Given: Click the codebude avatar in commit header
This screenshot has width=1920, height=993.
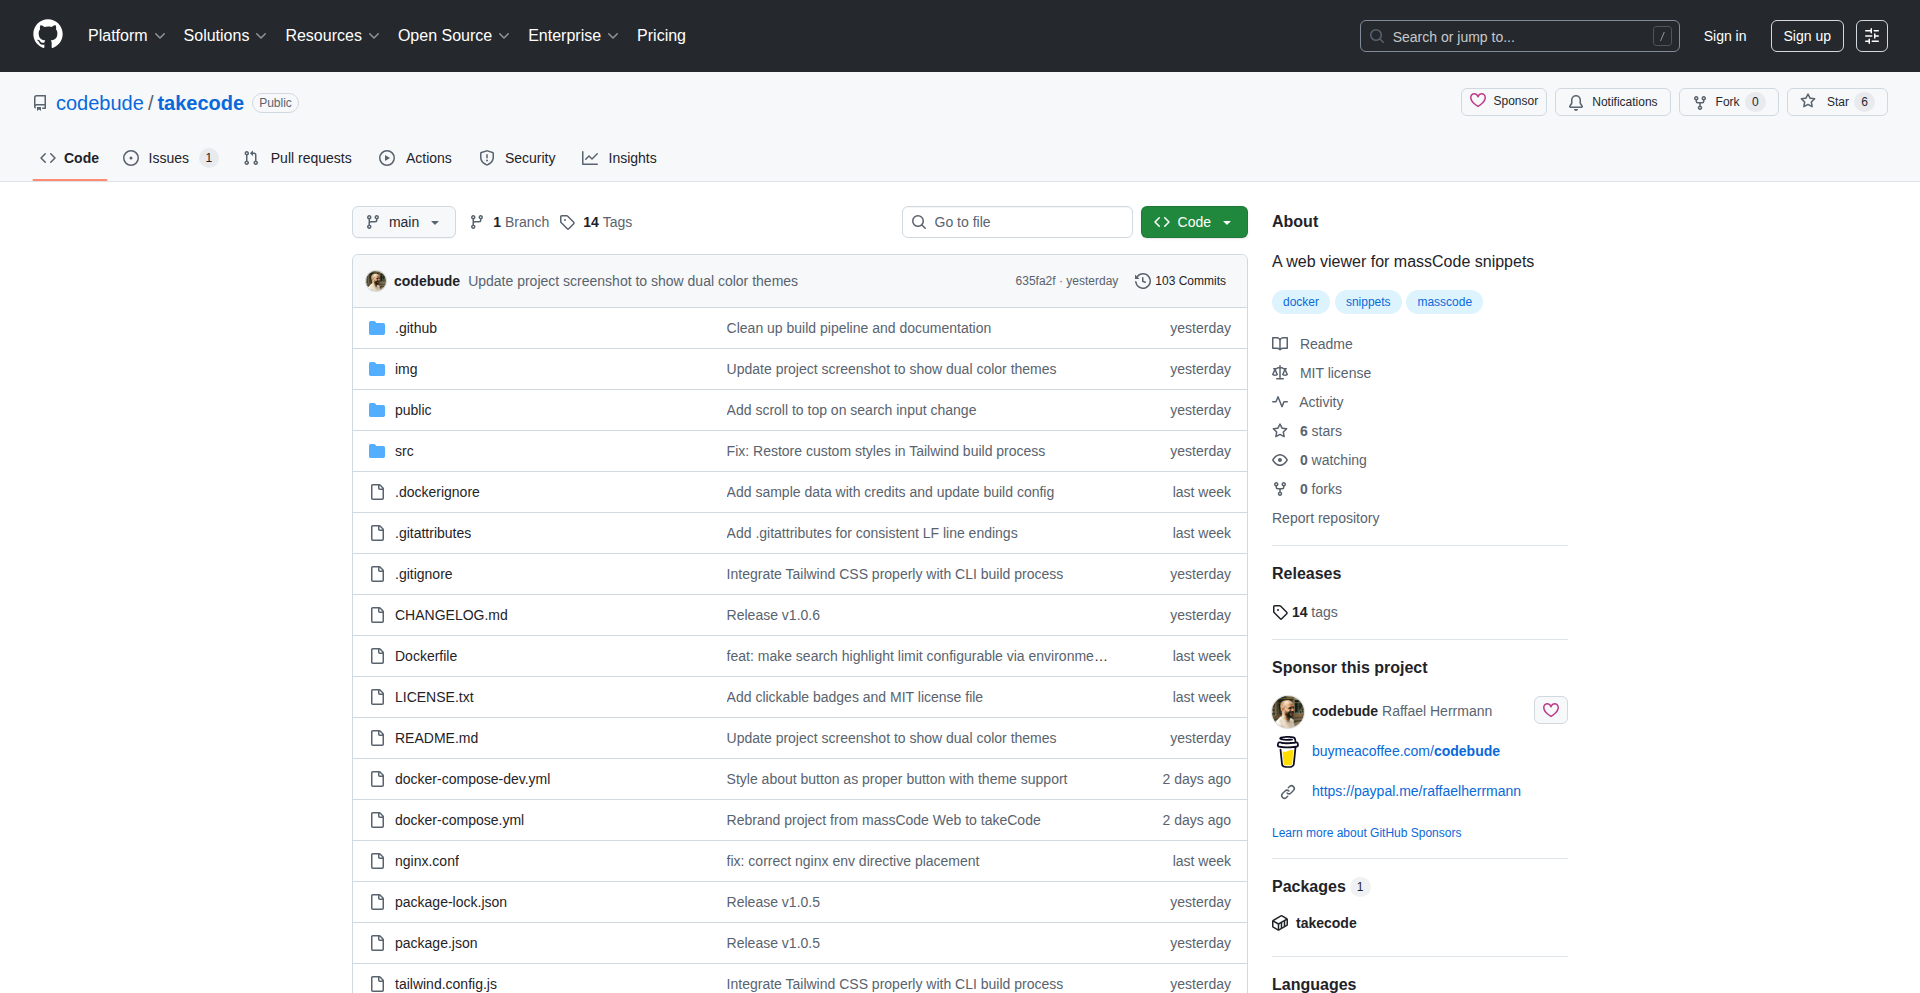Looking at the screenshot, I should tap(376, 281).
